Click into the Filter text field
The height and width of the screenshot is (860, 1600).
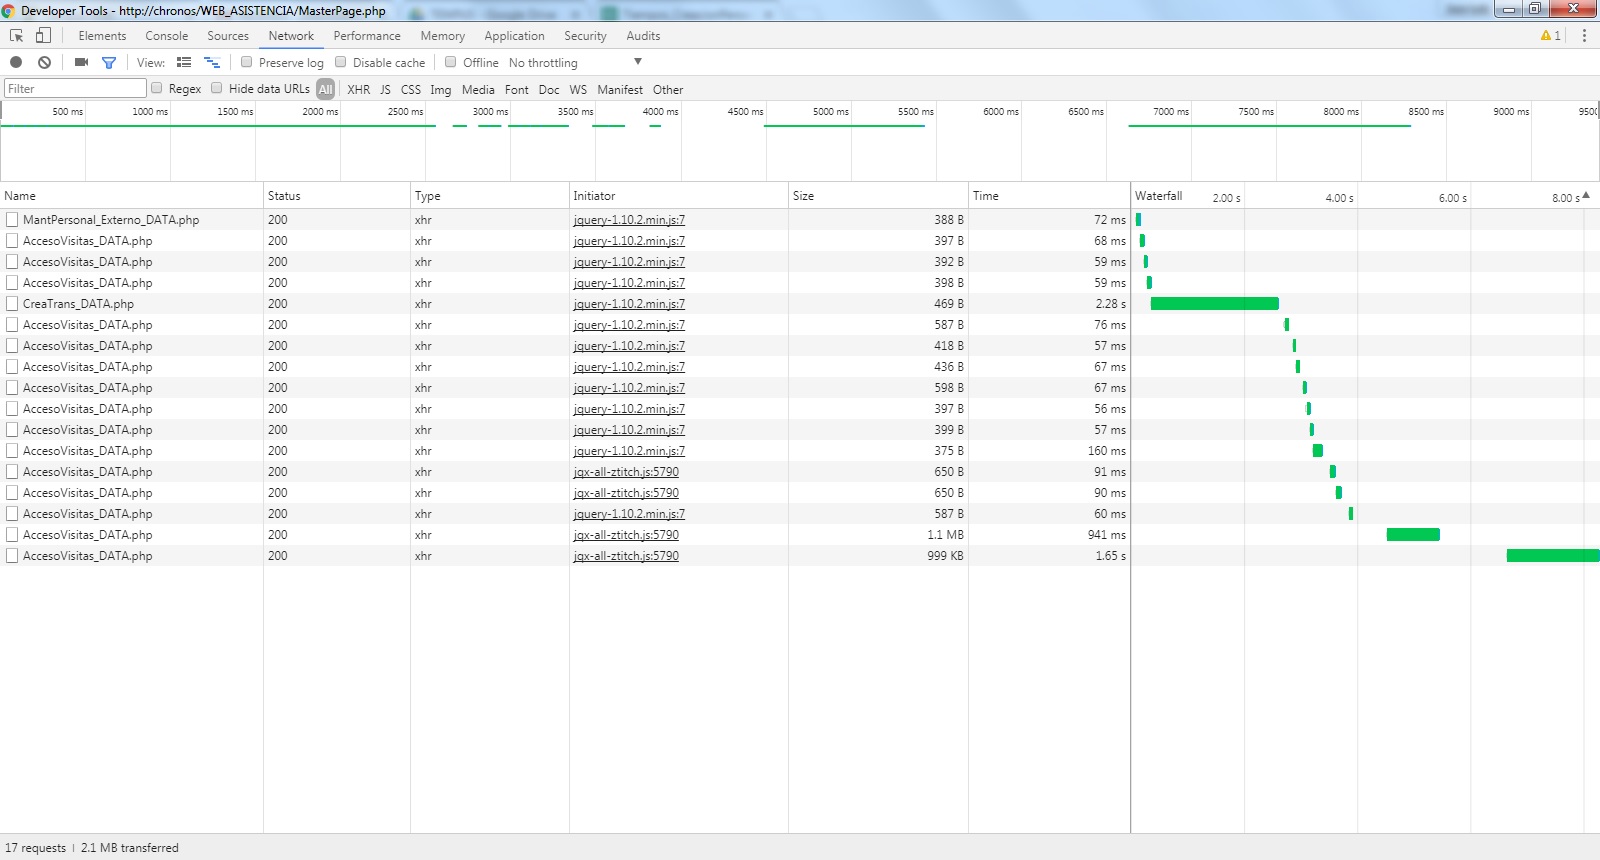(x=76, y=89)
